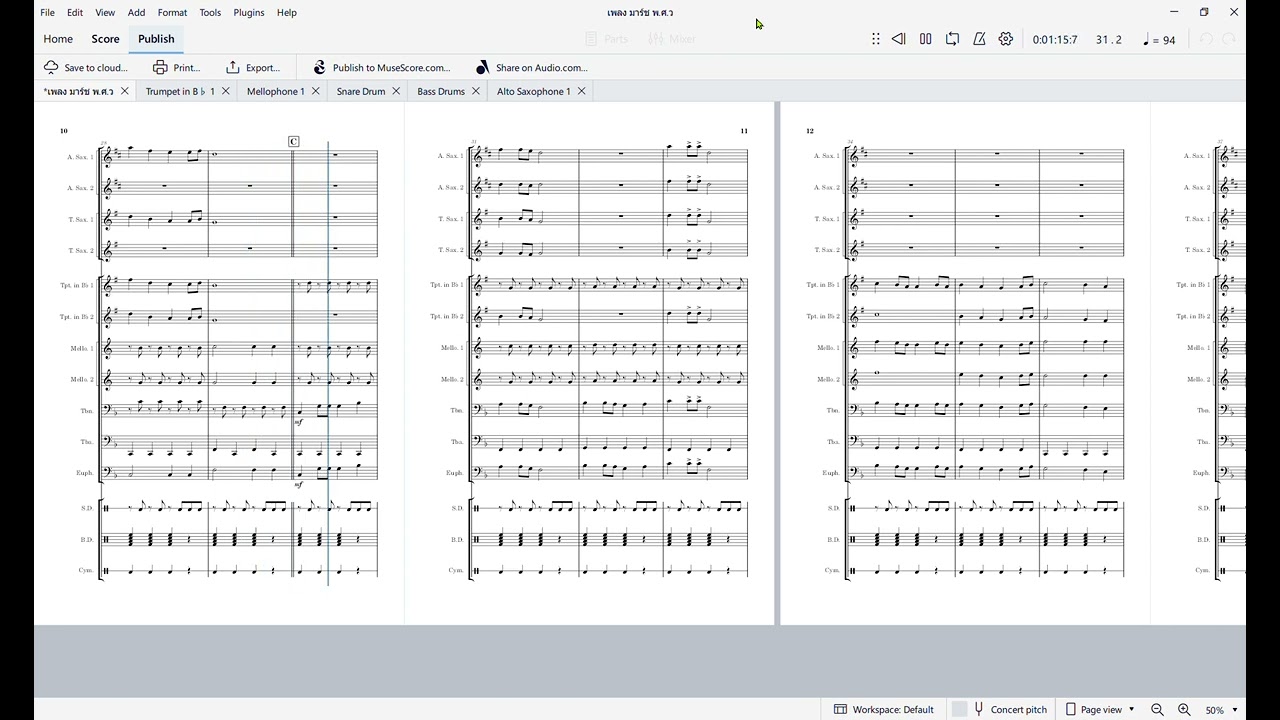
Task: Close the Bass Drums tab
Action: (476, 91)
